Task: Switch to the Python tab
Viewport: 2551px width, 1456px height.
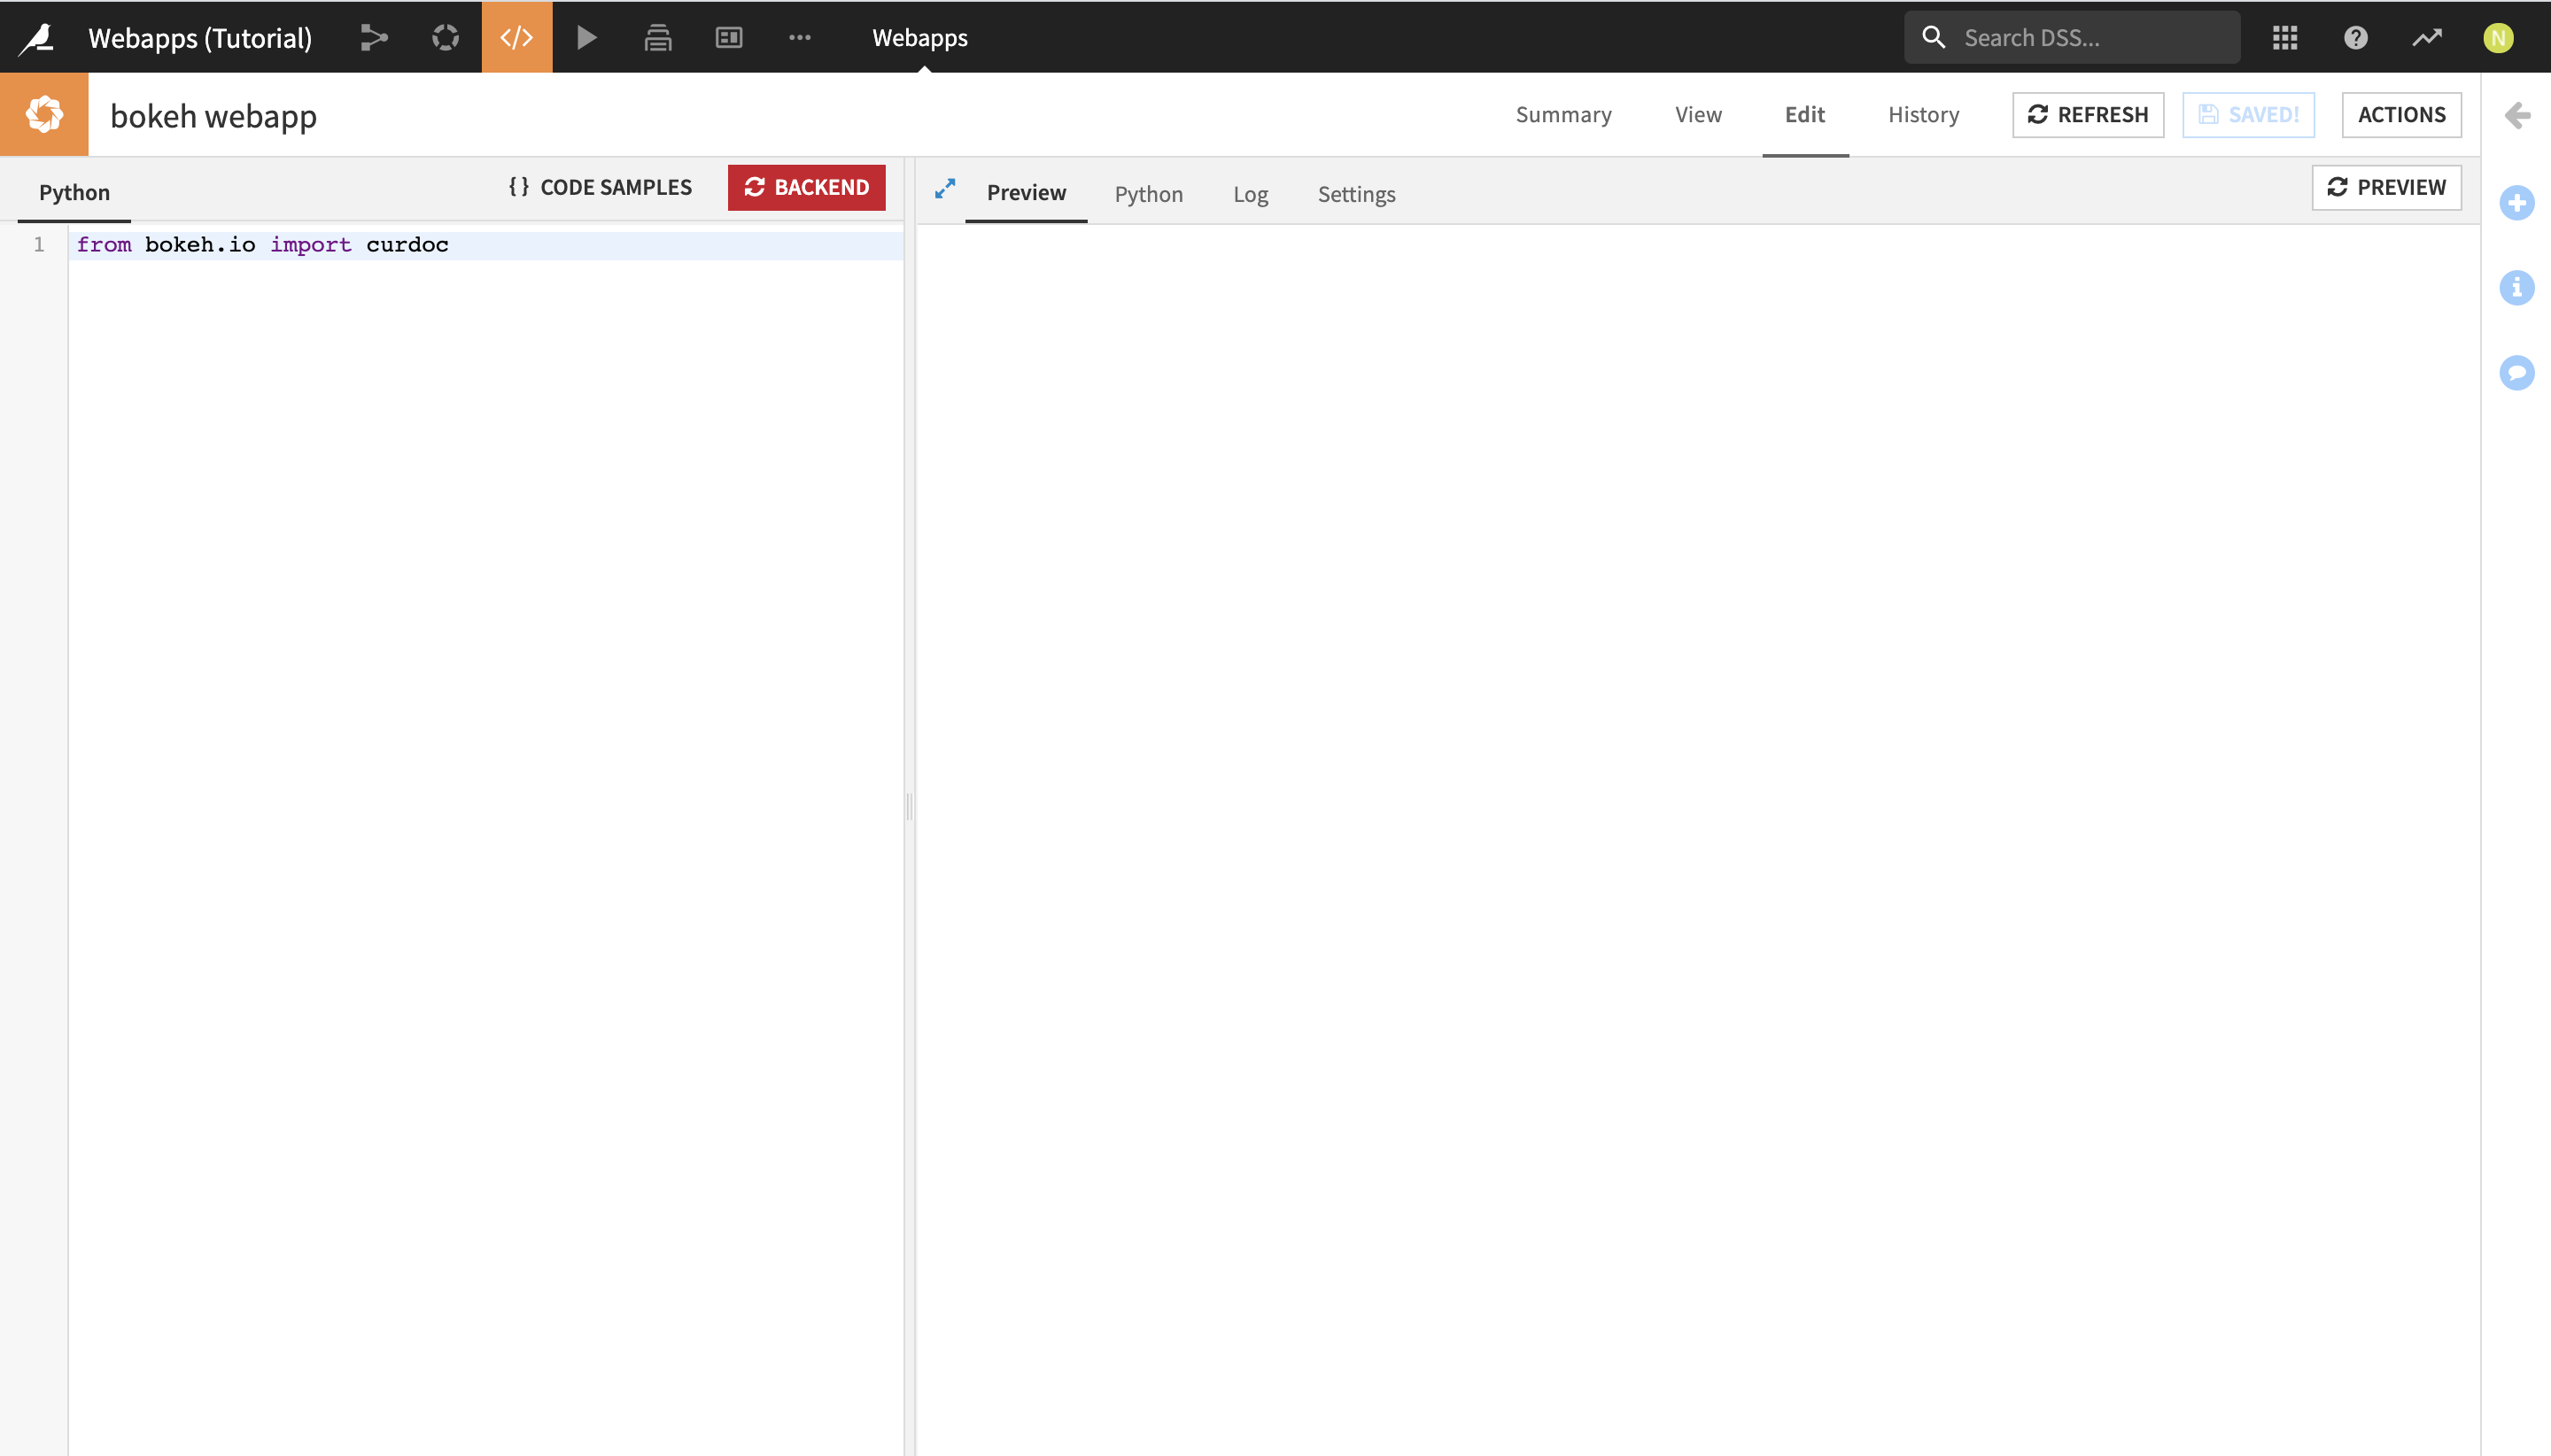Action: [x=1150, y=193]
